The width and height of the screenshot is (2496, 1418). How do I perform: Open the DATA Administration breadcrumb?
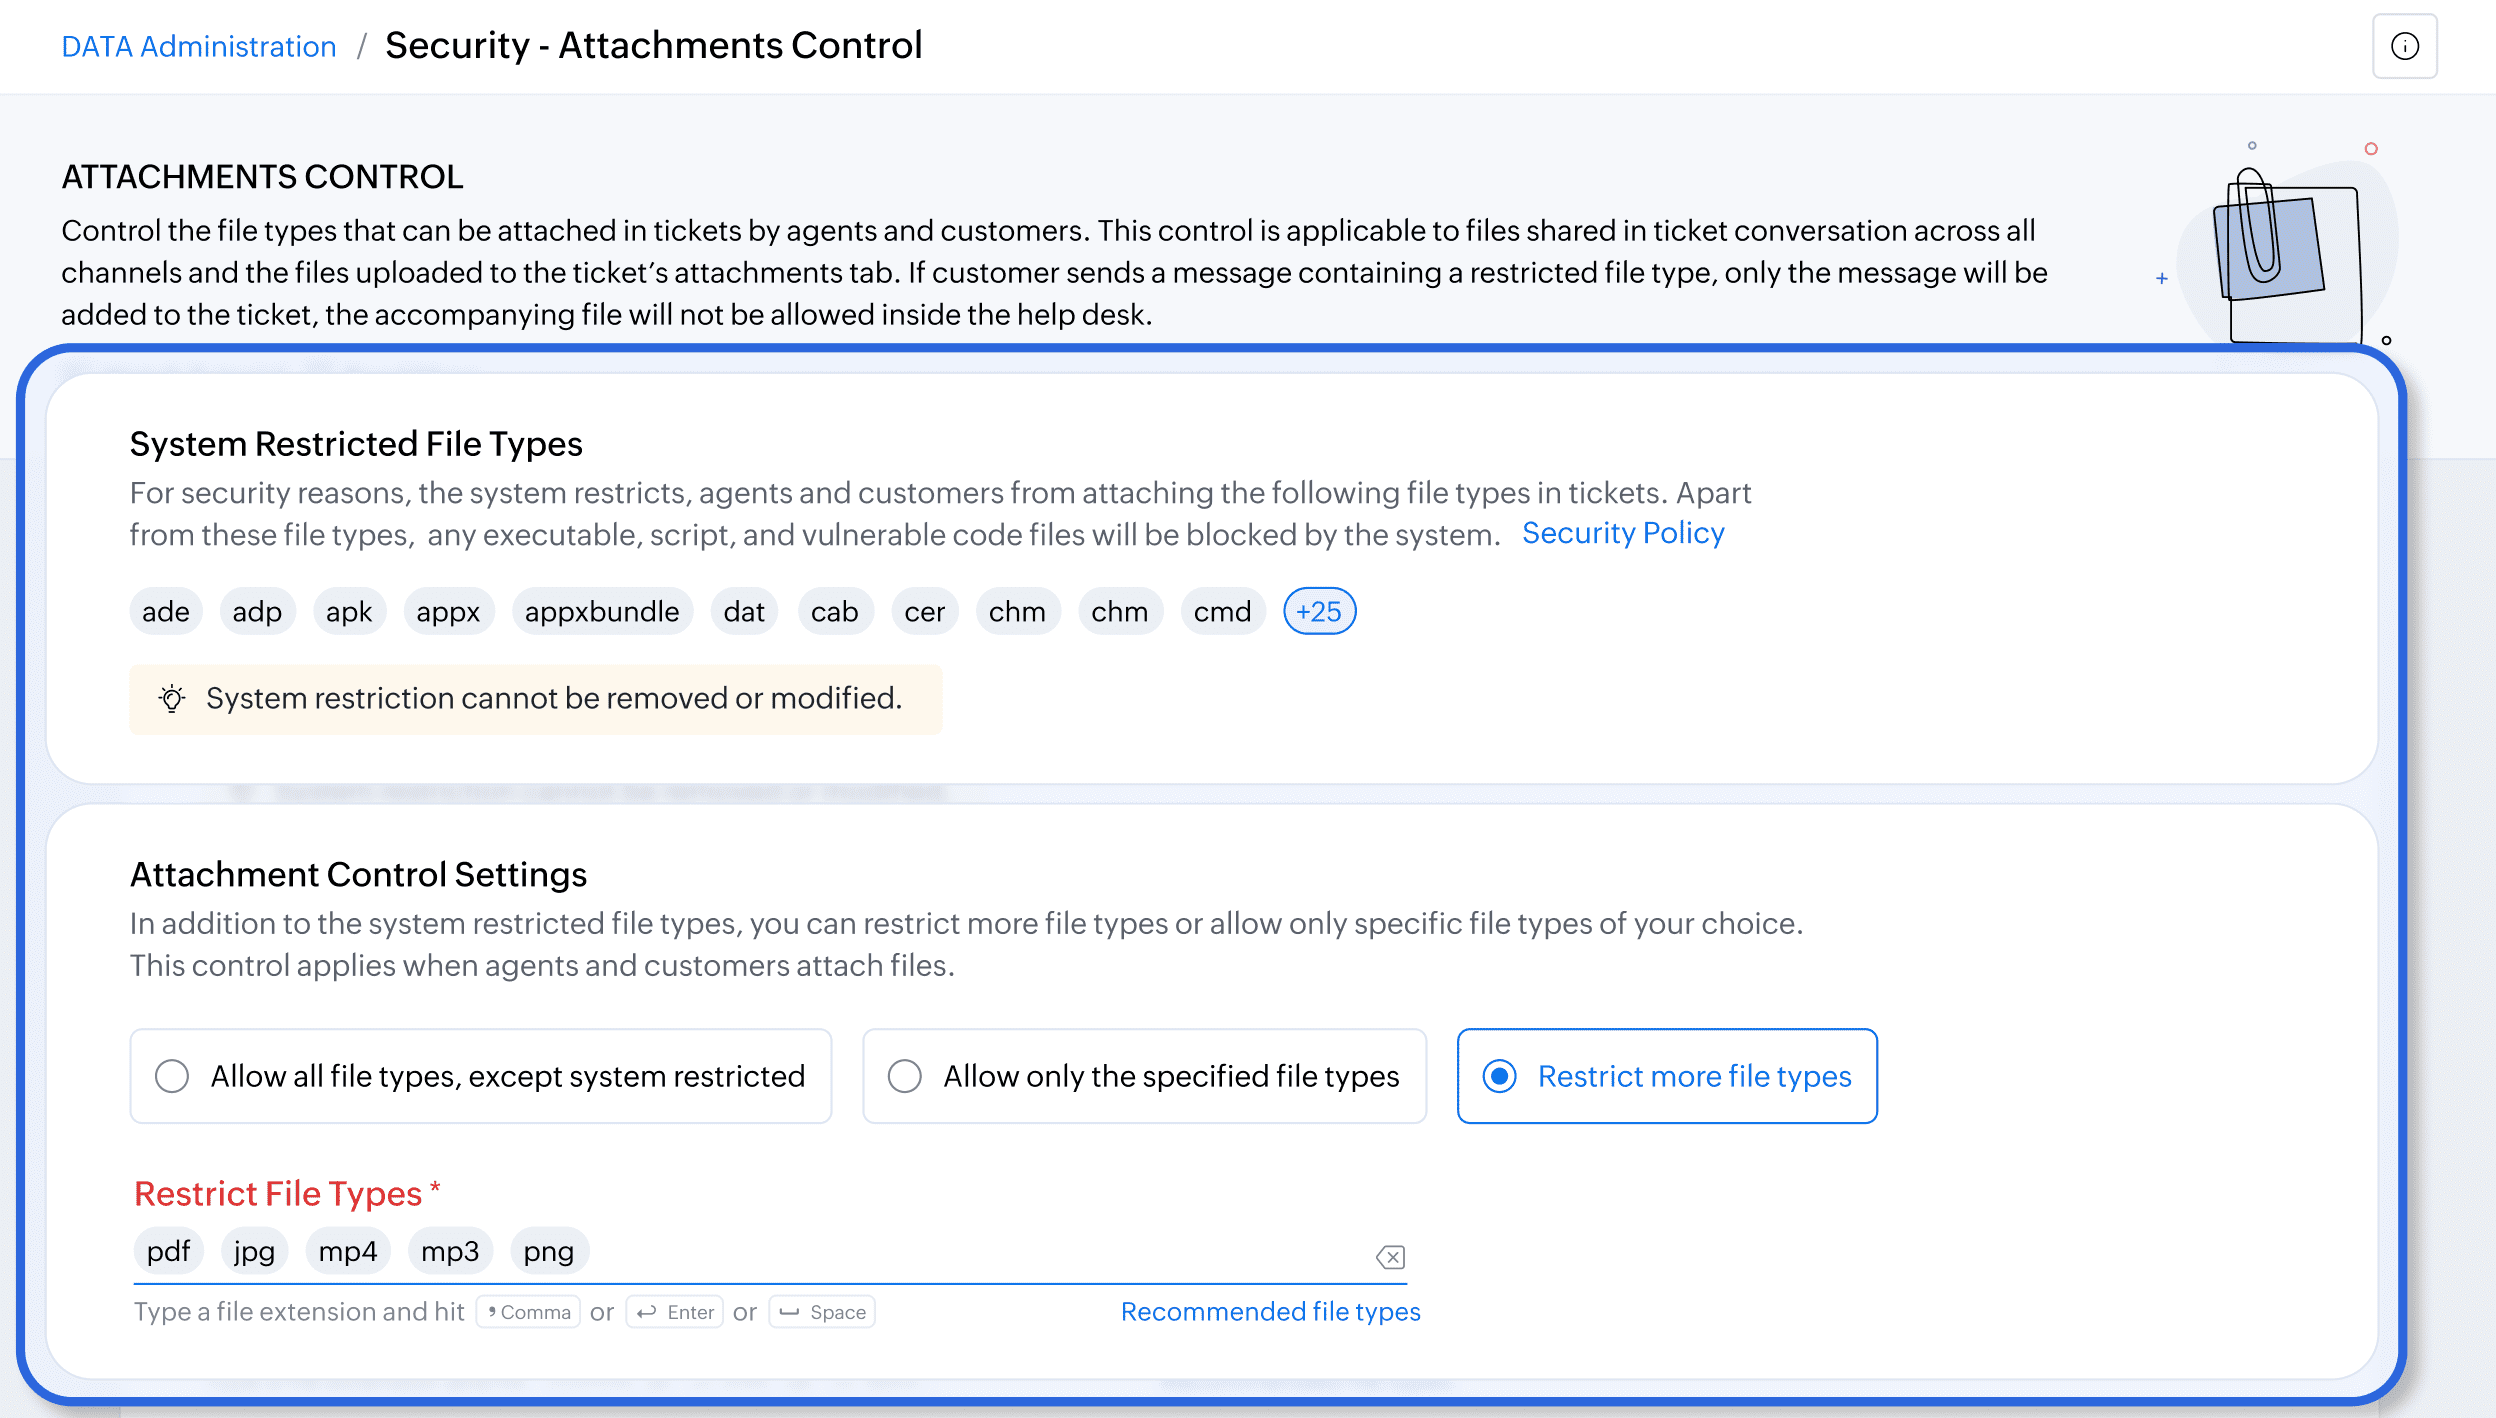pyautogui.click(x=198, y=46)
